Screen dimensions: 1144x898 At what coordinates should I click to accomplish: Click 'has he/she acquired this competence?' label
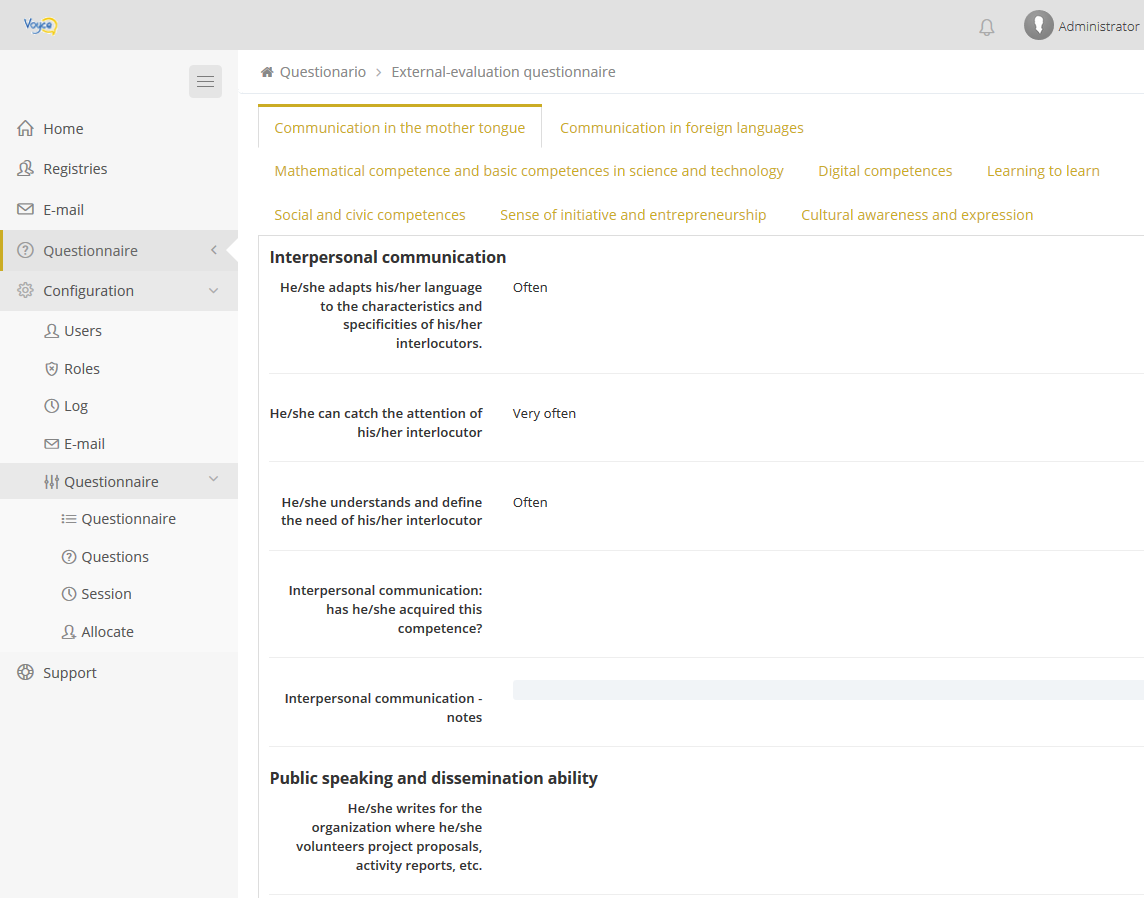385,609
